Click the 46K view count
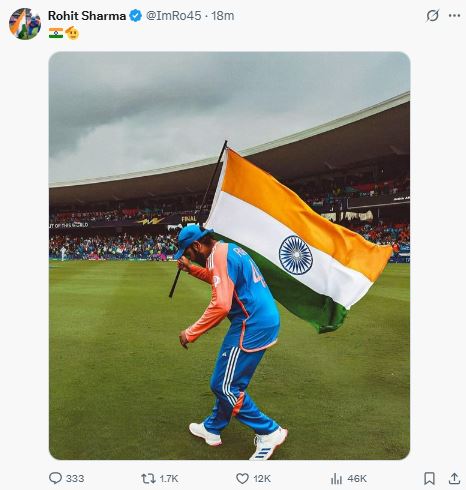The image size is (466, 490). point(357,479)
